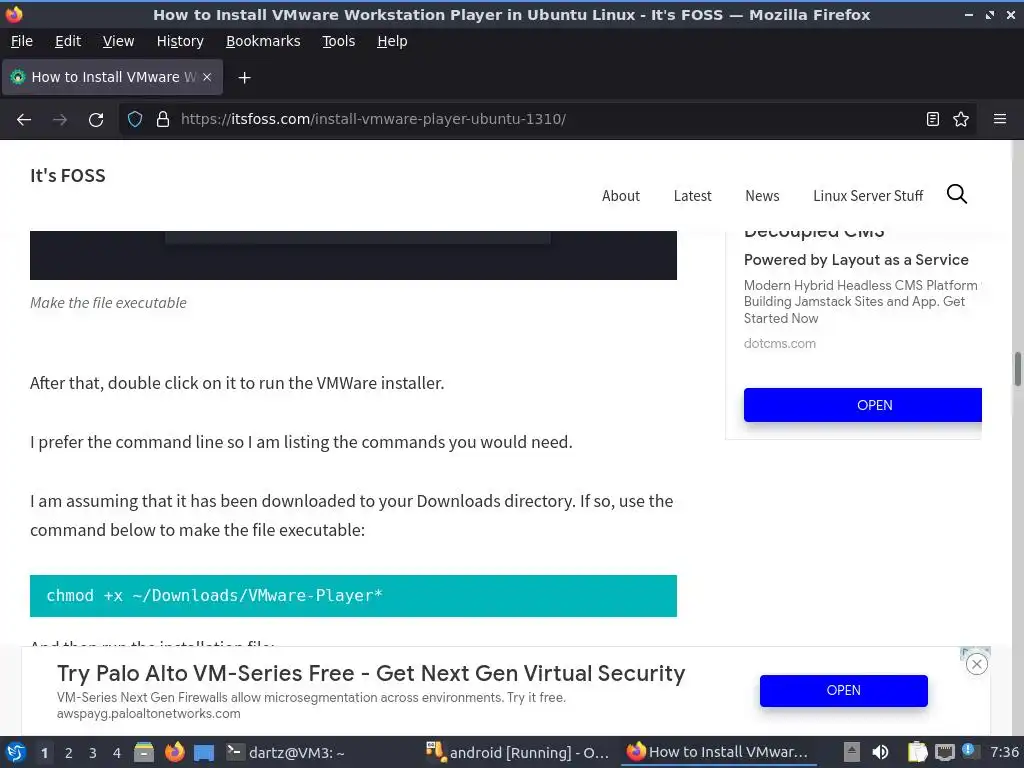Image resolution: width=1024 pixels, height=768 pixels.
Task: Click the chmod +x command code block
Action: click(353, 596)
